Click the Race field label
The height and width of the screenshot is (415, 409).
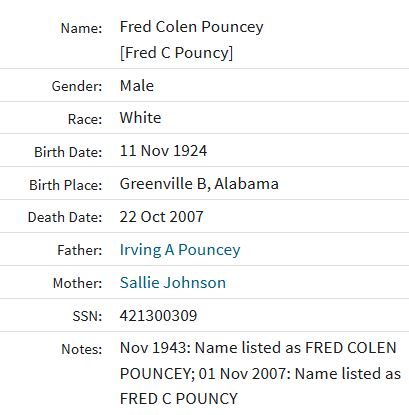tap(85, 119)
